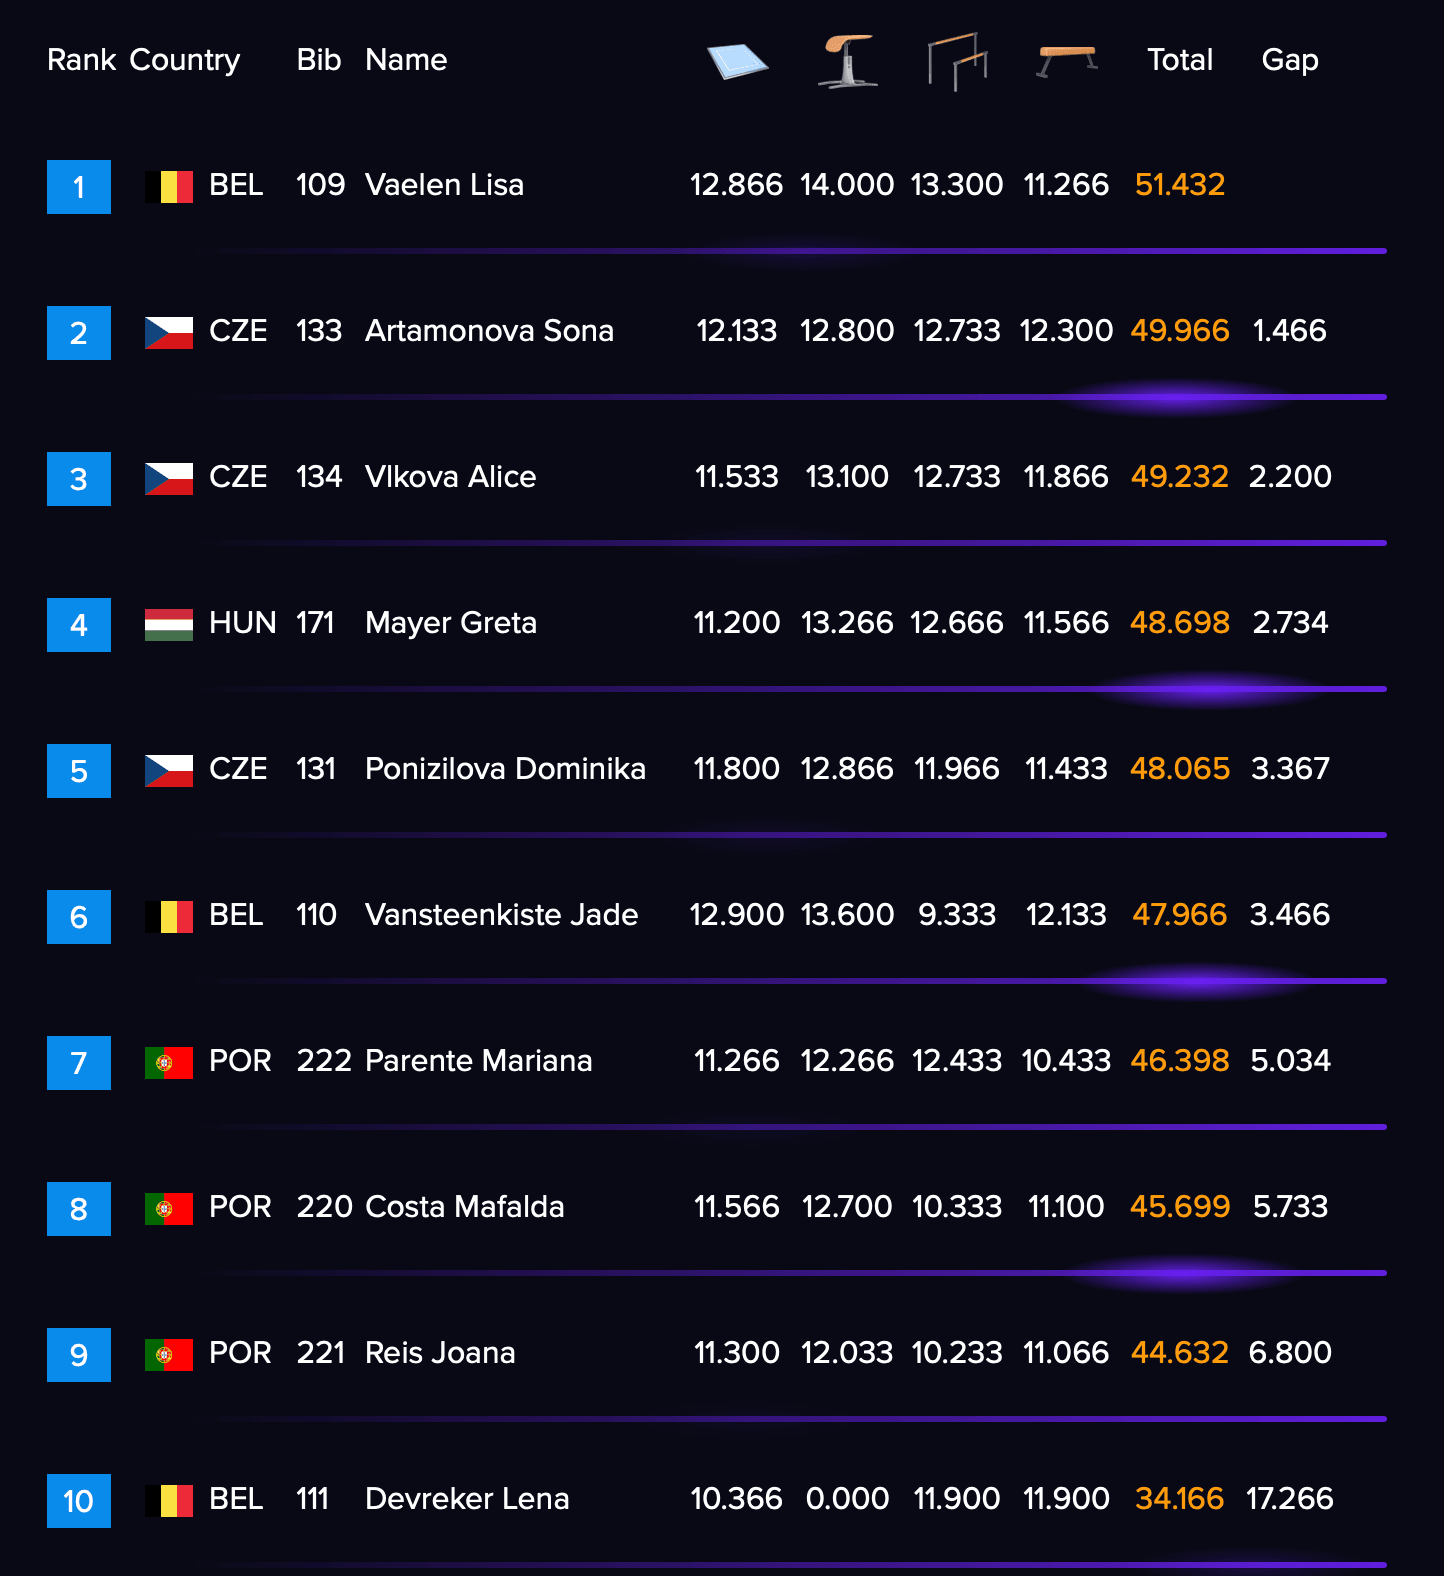Screen dimensions: 1444x1576
Task: Select the uneven bars apparatus icon
Action: coord(957,62)
